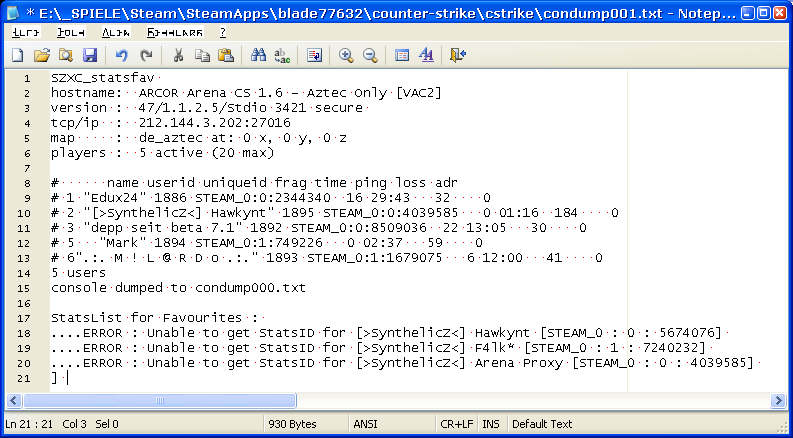Click the Copy icon in the toolbar
Screen dimensions: 793x438
tap(202, 55)
